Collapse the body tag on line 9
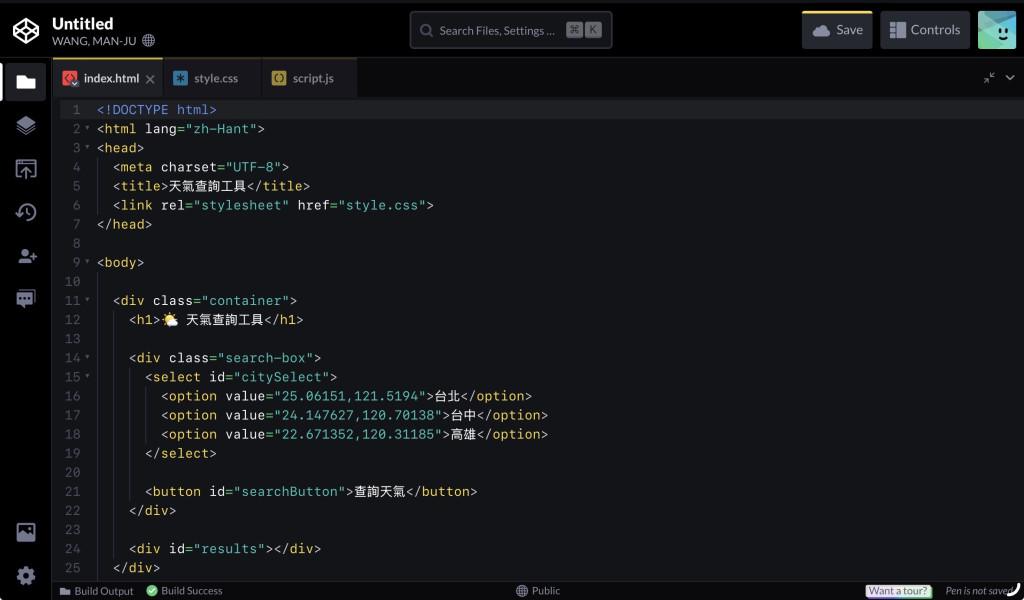1024x600 pixels. click(x=88, y=261)
